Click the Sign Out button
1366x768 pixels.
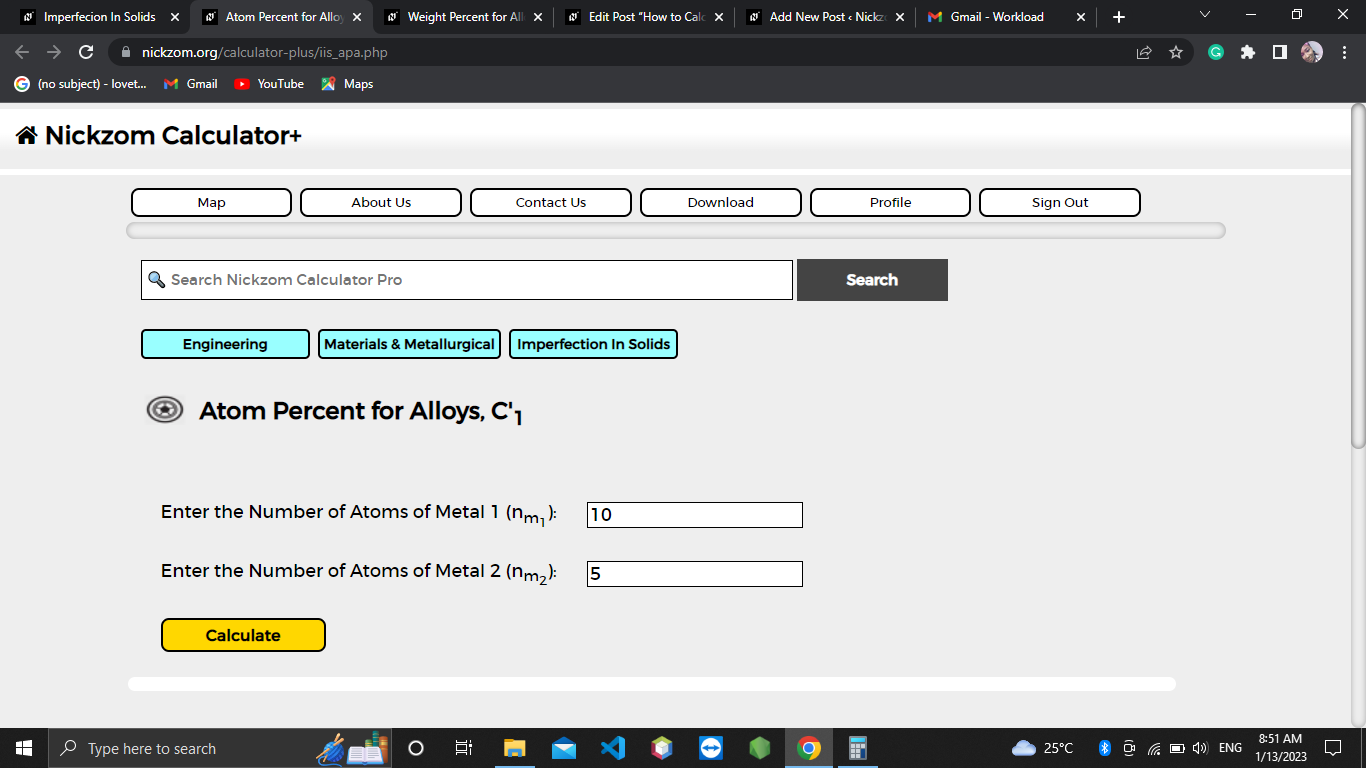tap(1060, 202)
